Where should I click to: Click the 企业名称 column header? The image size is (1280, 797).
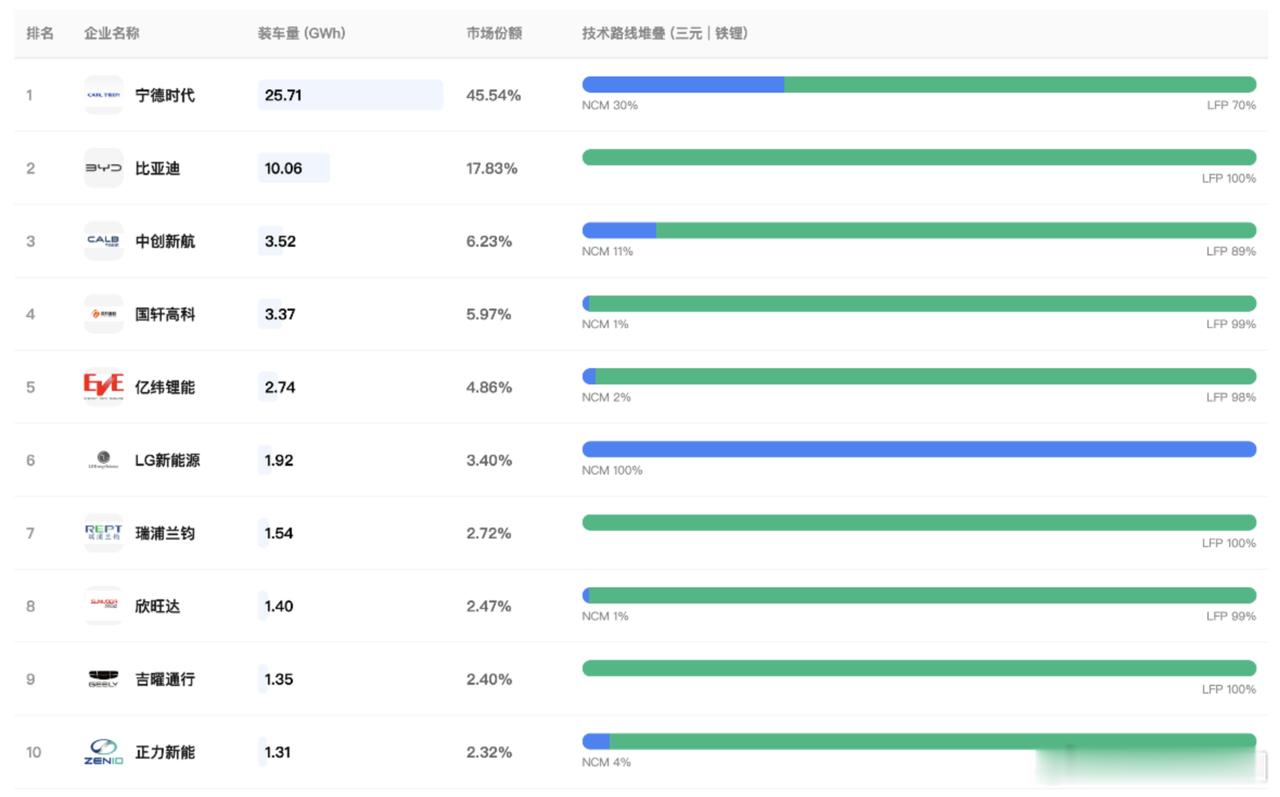[x=112, y=33]
